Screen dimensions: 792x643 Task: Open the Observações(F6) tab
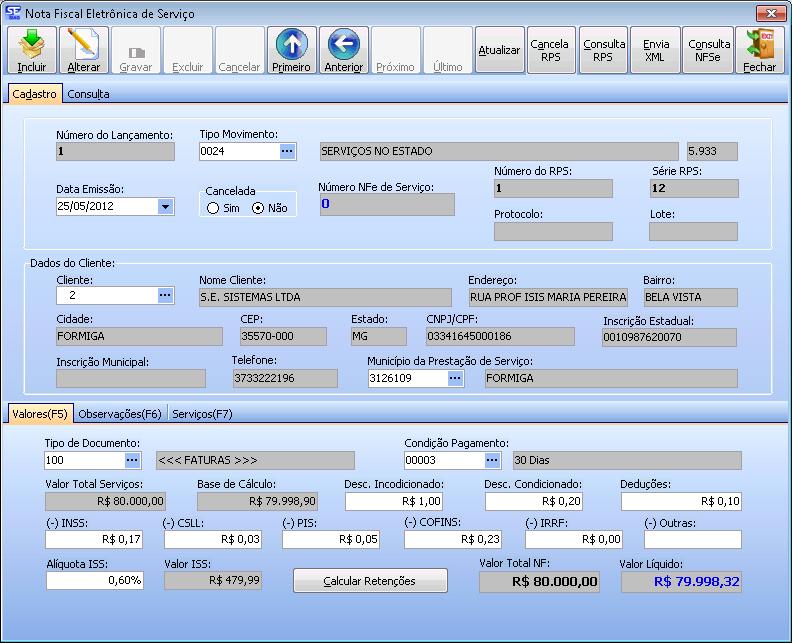click(x=120, y=413)
